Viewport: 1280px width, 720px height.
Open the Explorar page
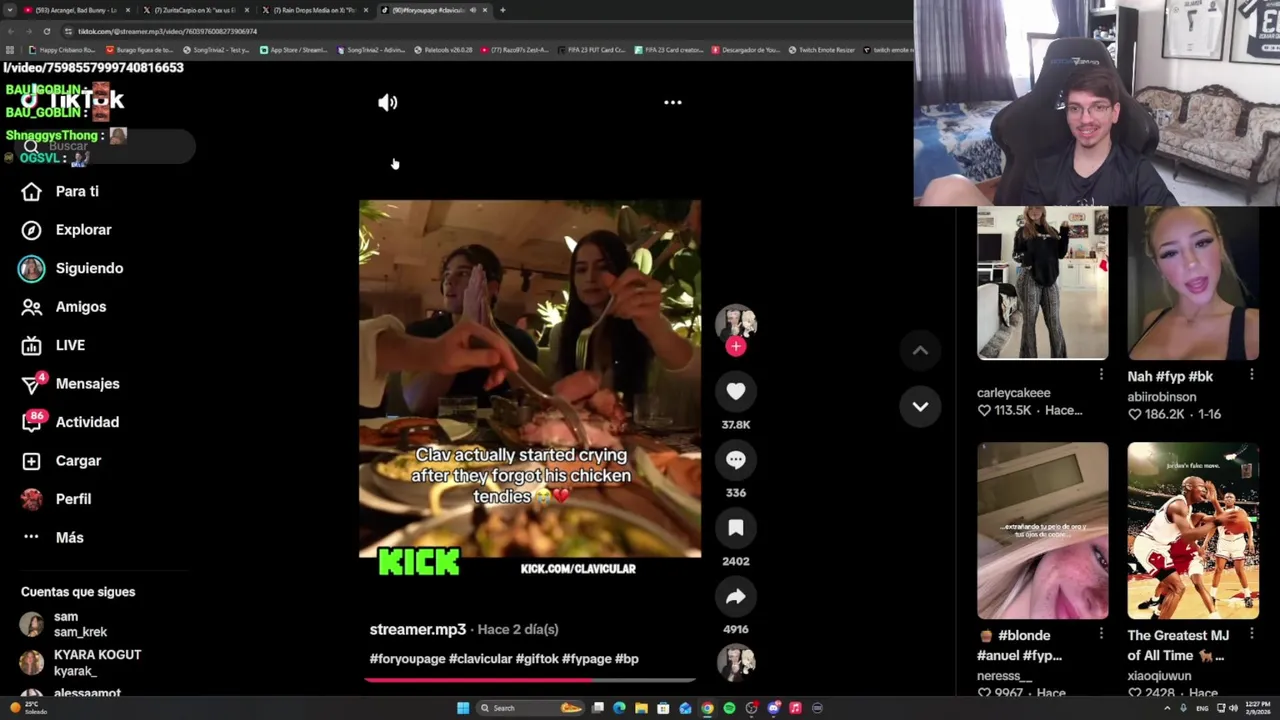(68, 230)
